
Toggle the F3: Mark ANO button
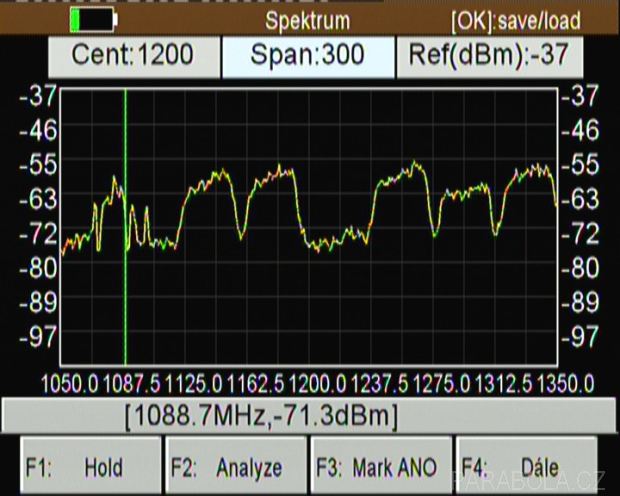[x=381, y=466]
